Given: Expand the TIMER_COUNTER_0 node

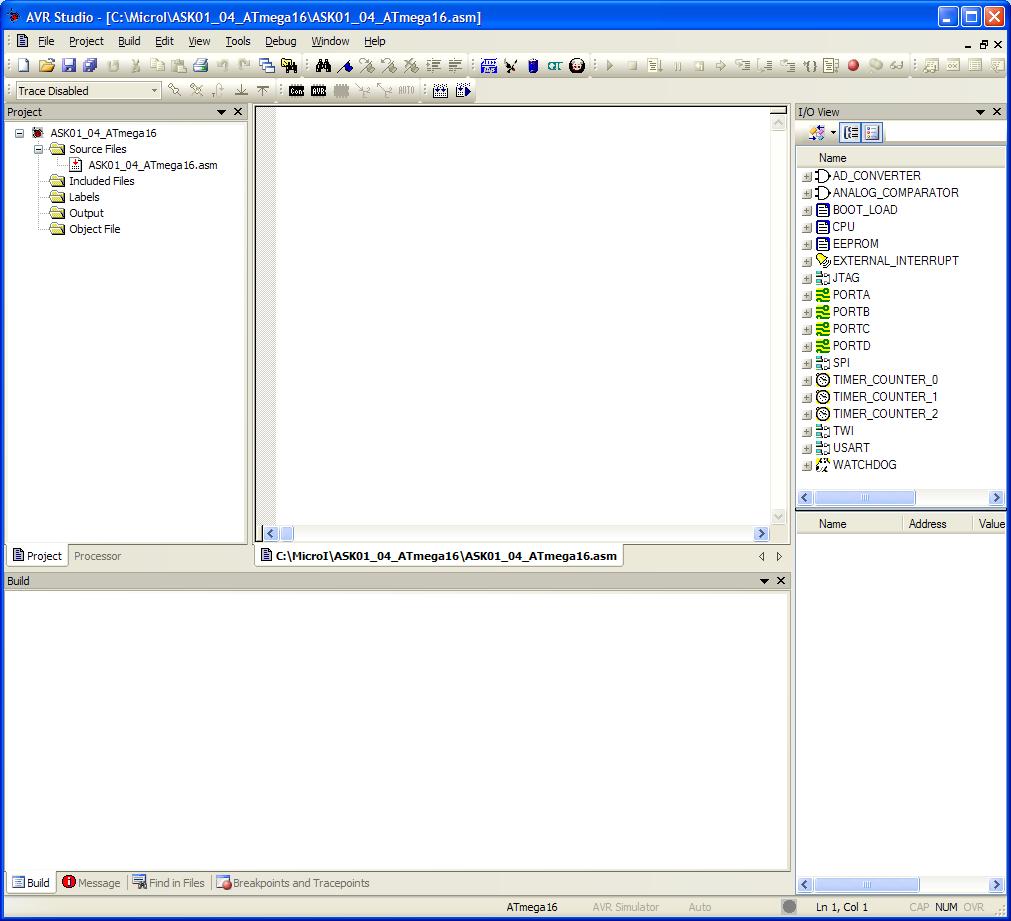Looking at the screenshot, I should [x=806, y=381].
